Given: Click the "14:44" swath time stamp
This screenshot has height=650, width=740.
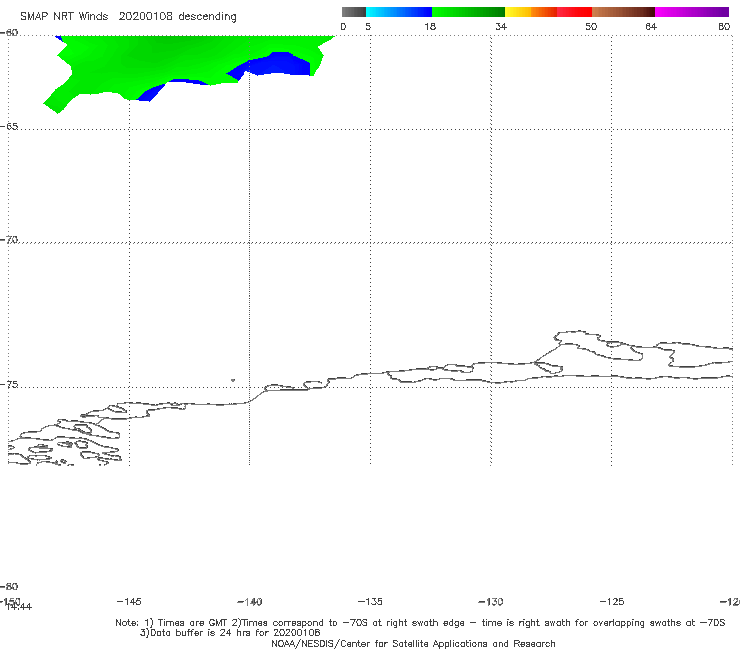Looking at the screenshot, I should [x=19, y=607].
